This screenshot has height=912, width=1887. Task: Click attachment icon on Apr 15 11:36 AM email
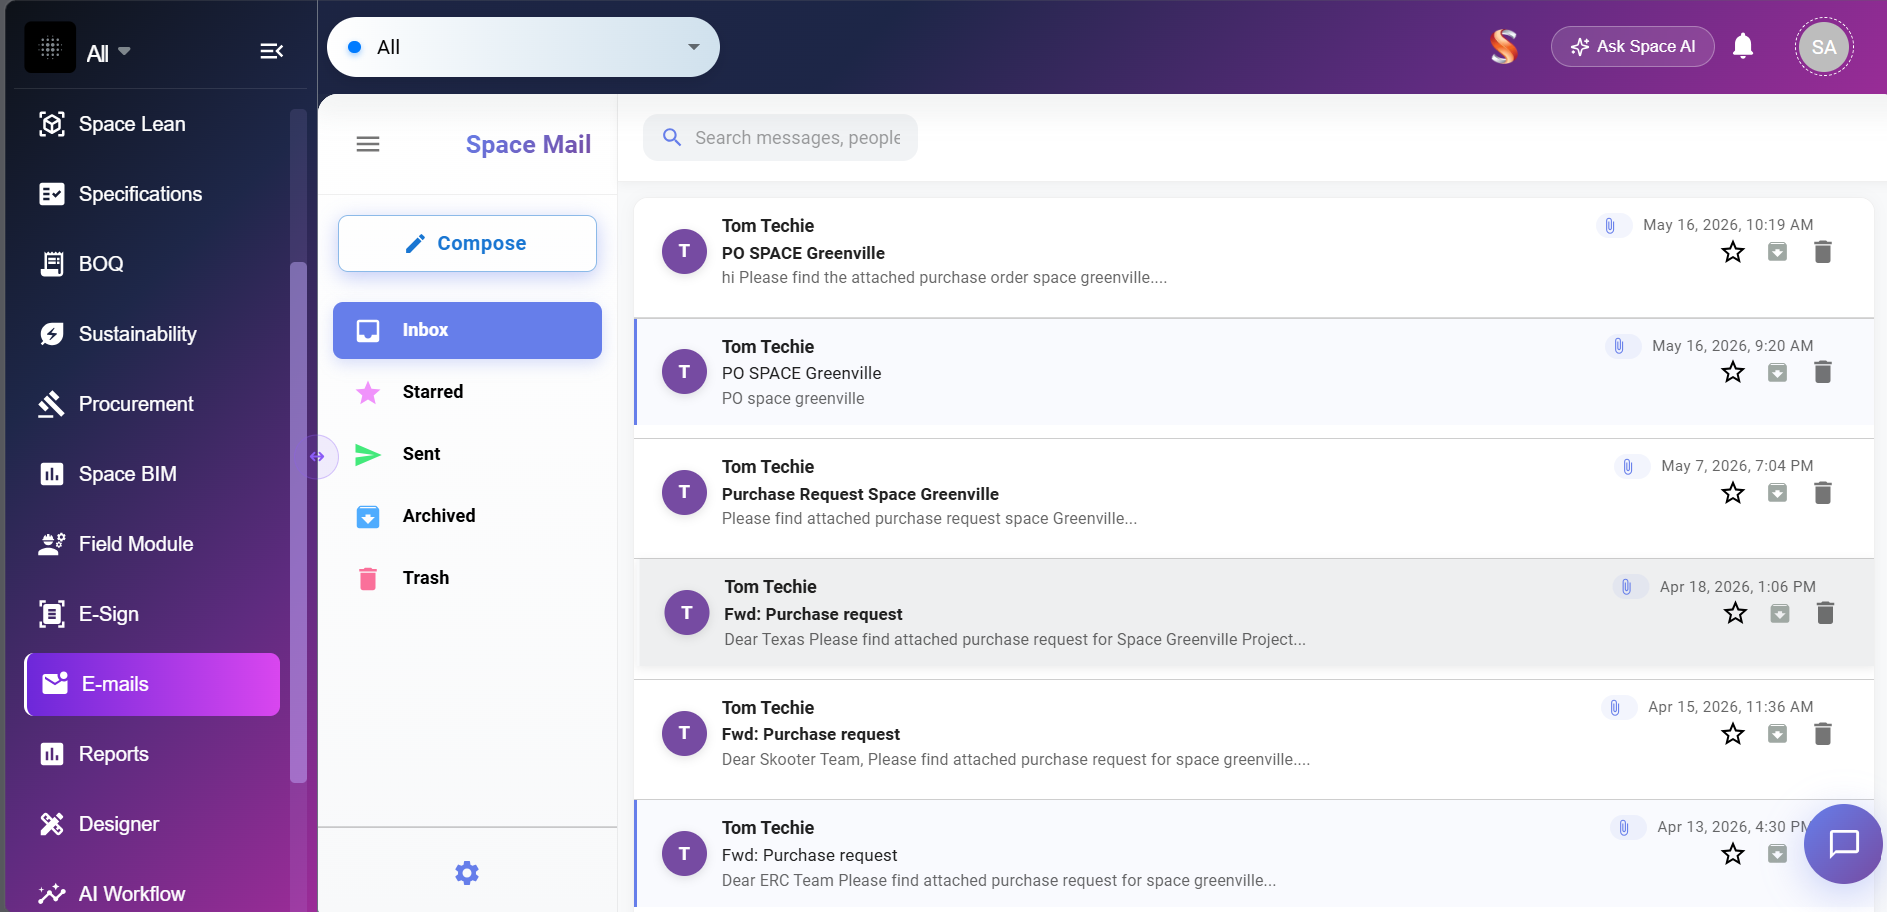tap(1615, 708)
